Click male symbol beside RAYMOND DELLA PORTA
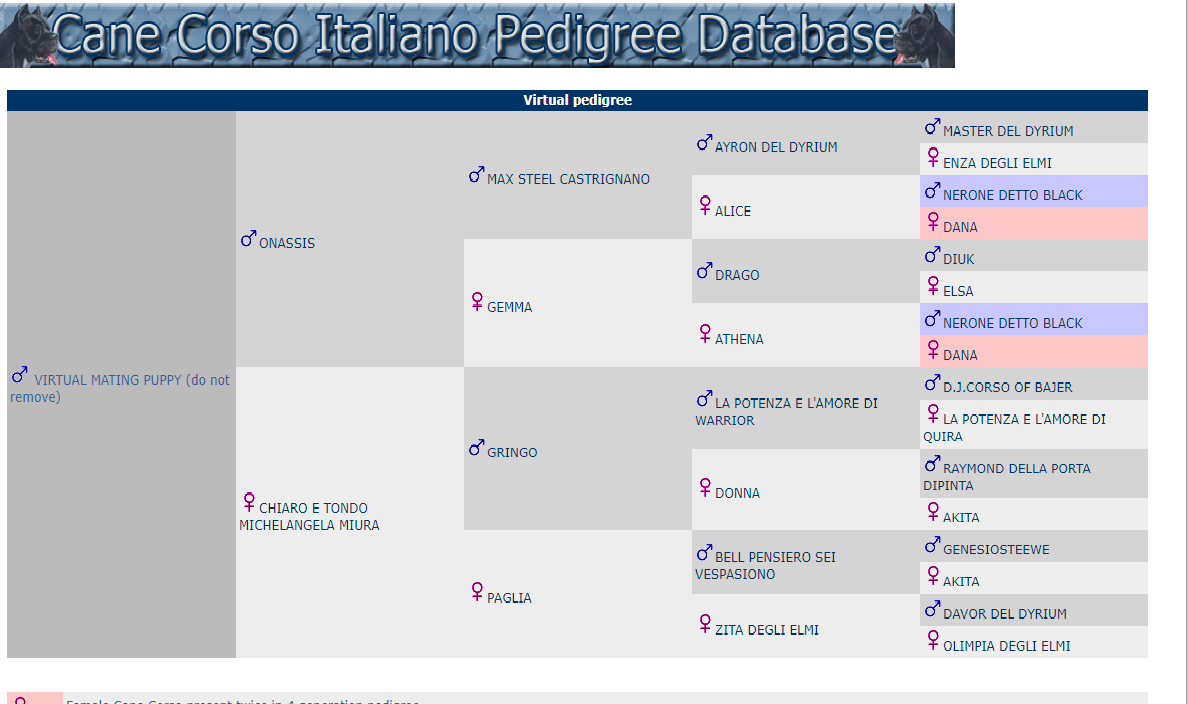The width and height of the screenshot is (1188, 704). click(x=933, y=463)
